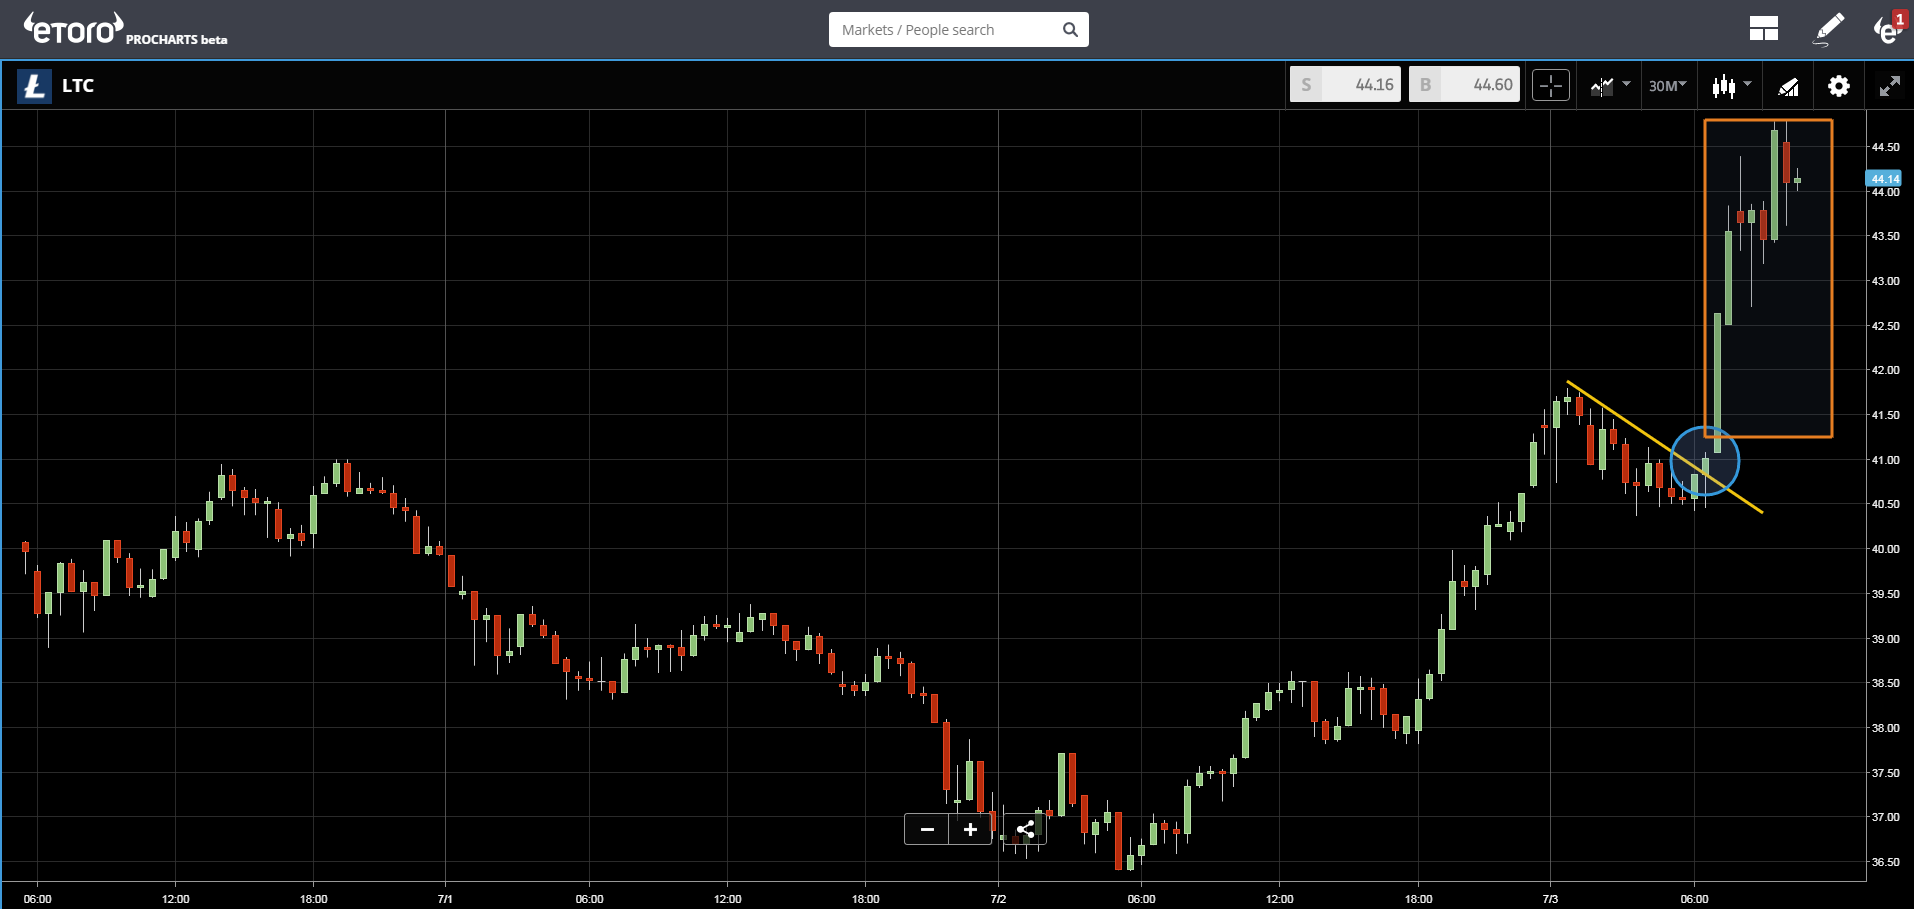This screenshot has width=1914, height=909.
Task: Open chart settings gear
Action: pos(1838,86)
